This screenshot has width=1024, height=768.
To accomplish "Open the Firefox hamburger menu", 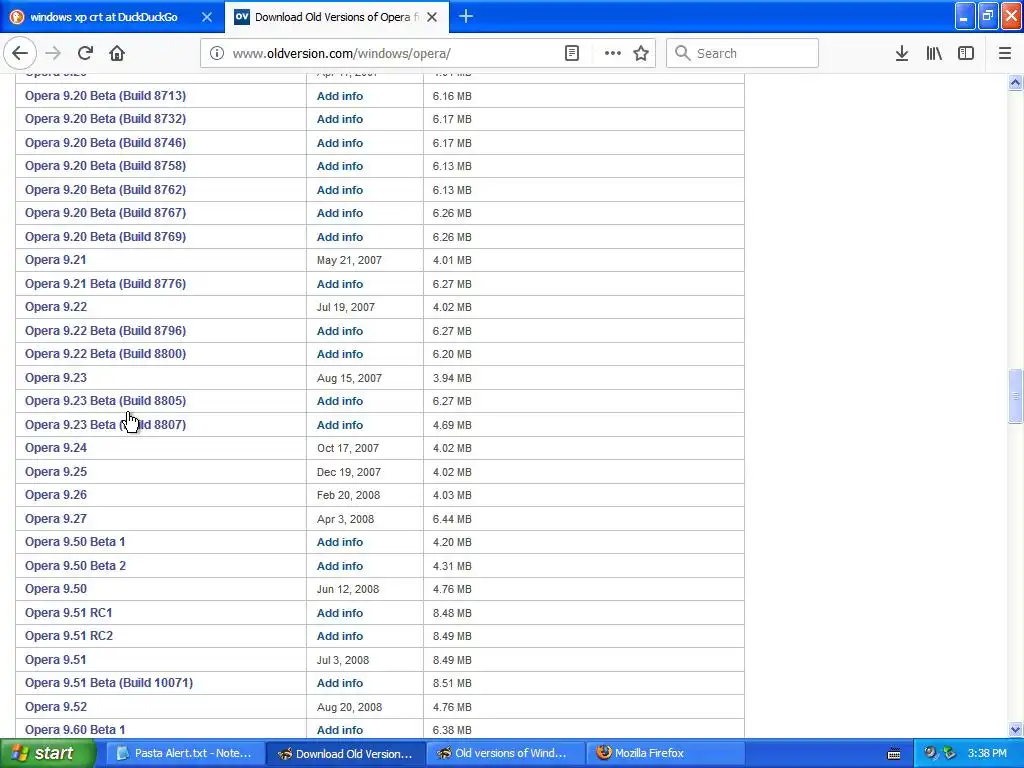I will point(1004,54).
